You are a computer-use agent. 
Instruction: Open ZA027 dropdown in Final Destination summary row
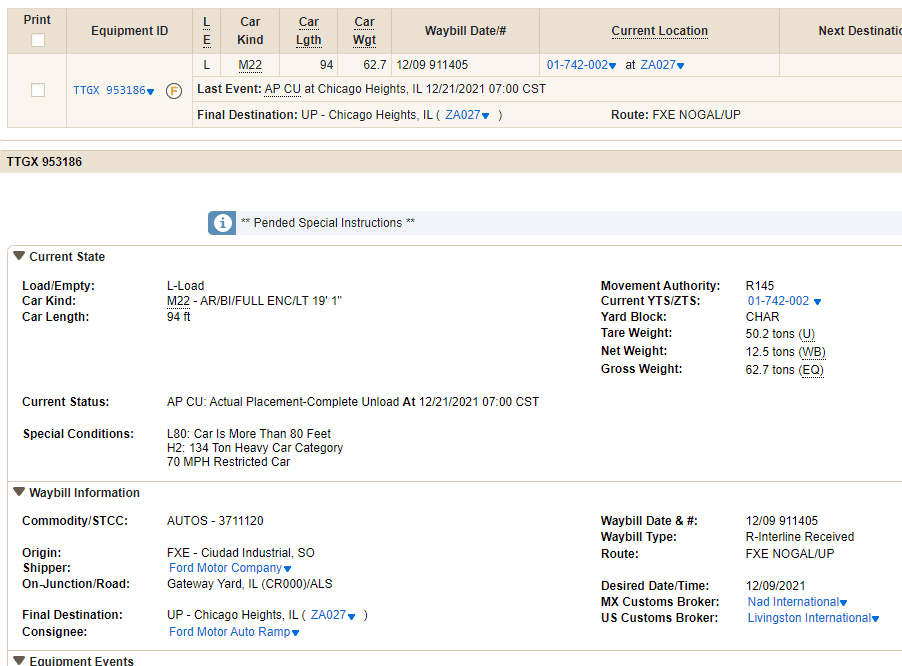tap(467, 115)
